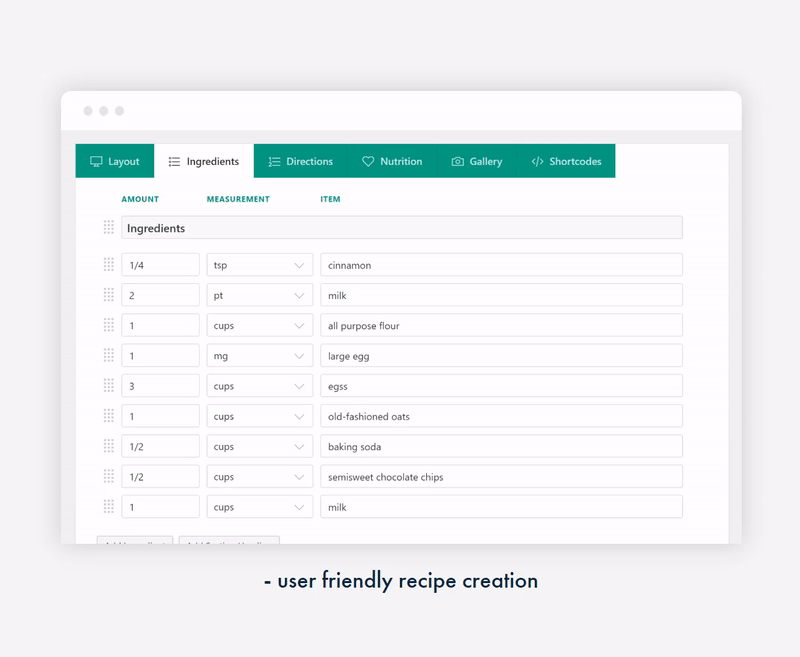This screenshot has width=800, height=657.
Task: Click the drag handle beside all purpose flour
Action: [109, 325]
